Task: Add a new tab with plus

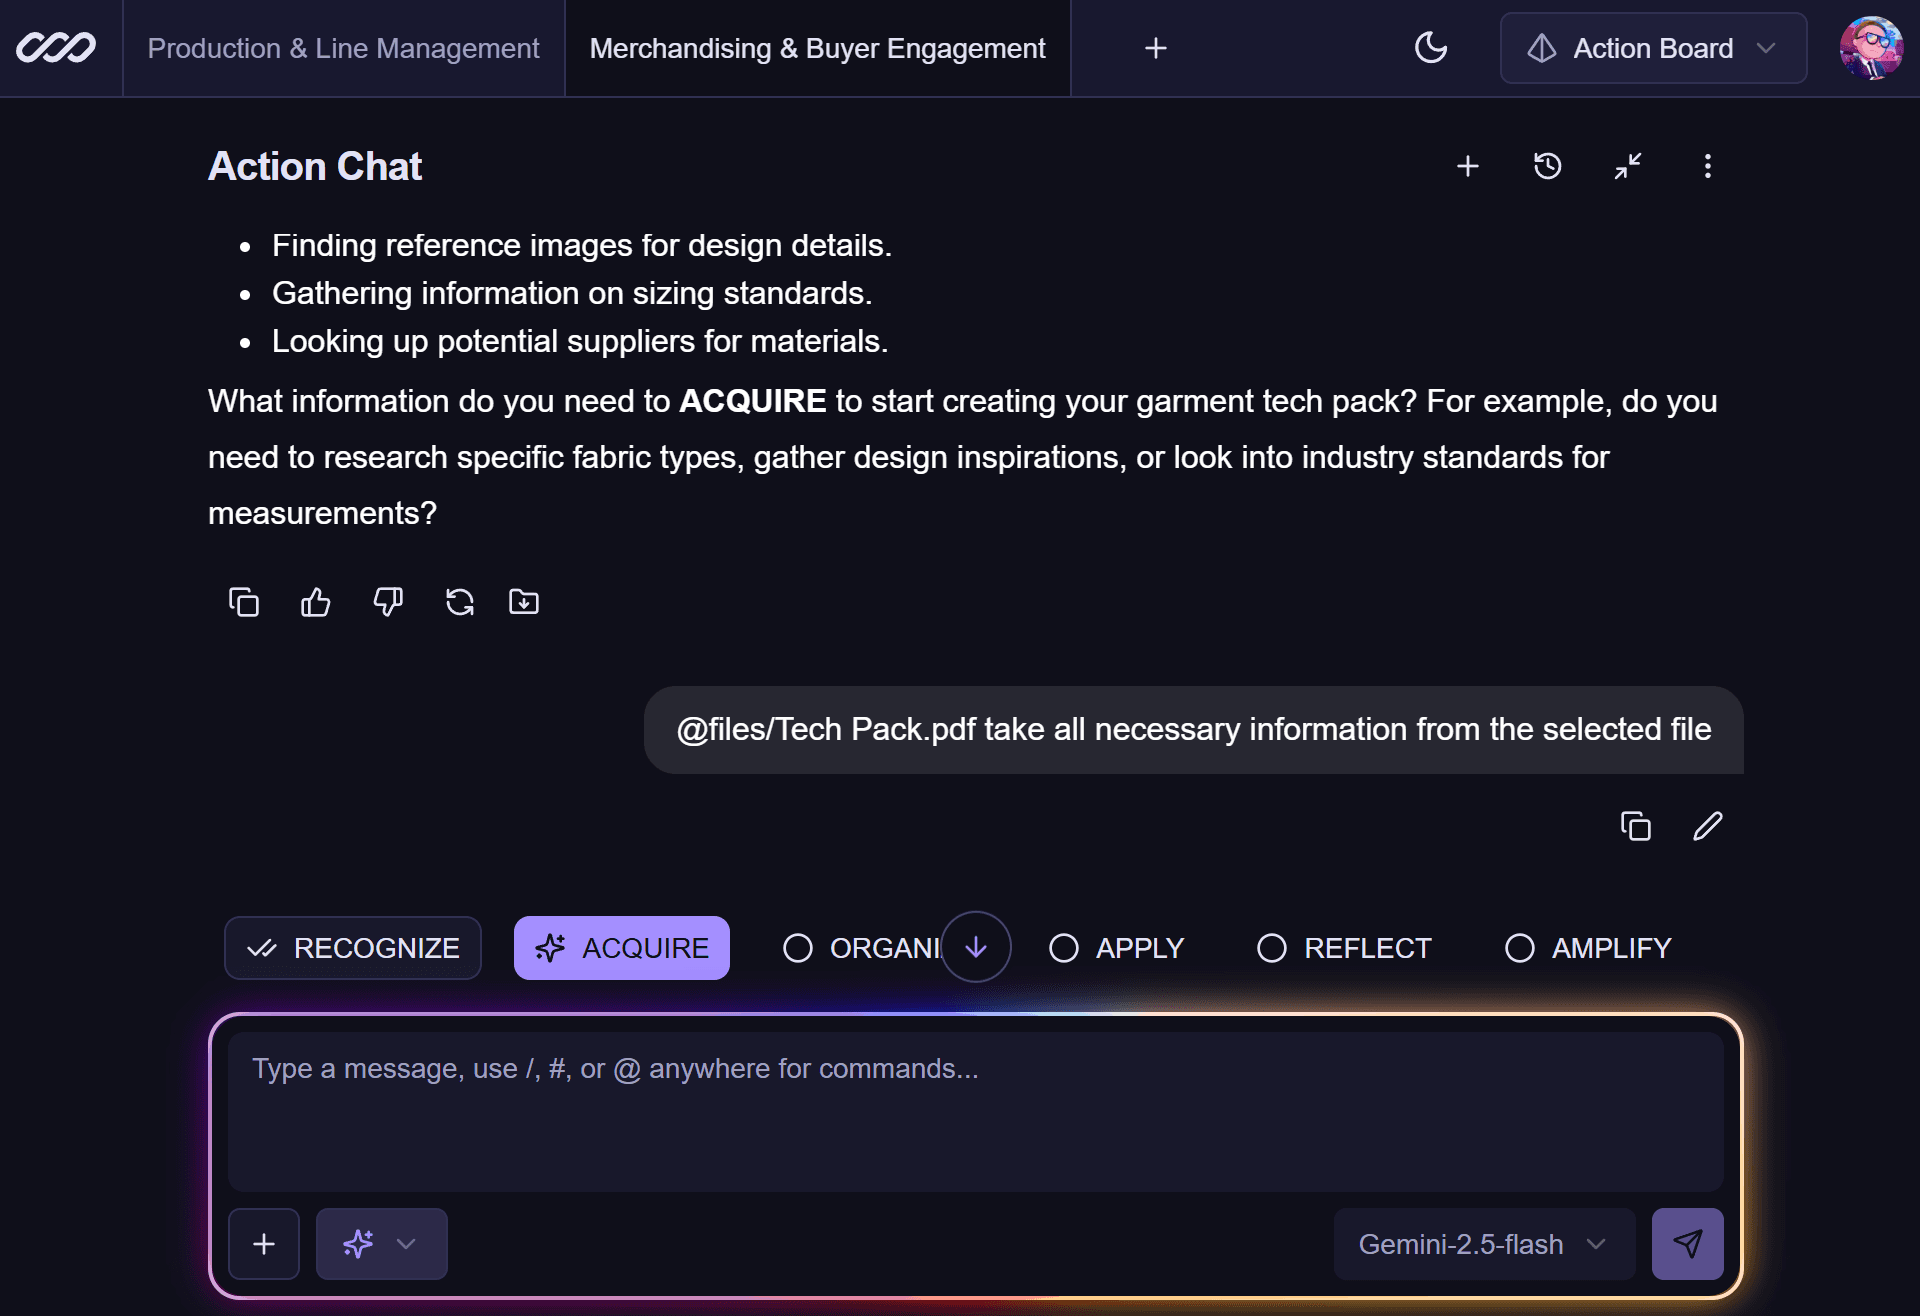Action: pyautogui.click(x=1155, y=48)
